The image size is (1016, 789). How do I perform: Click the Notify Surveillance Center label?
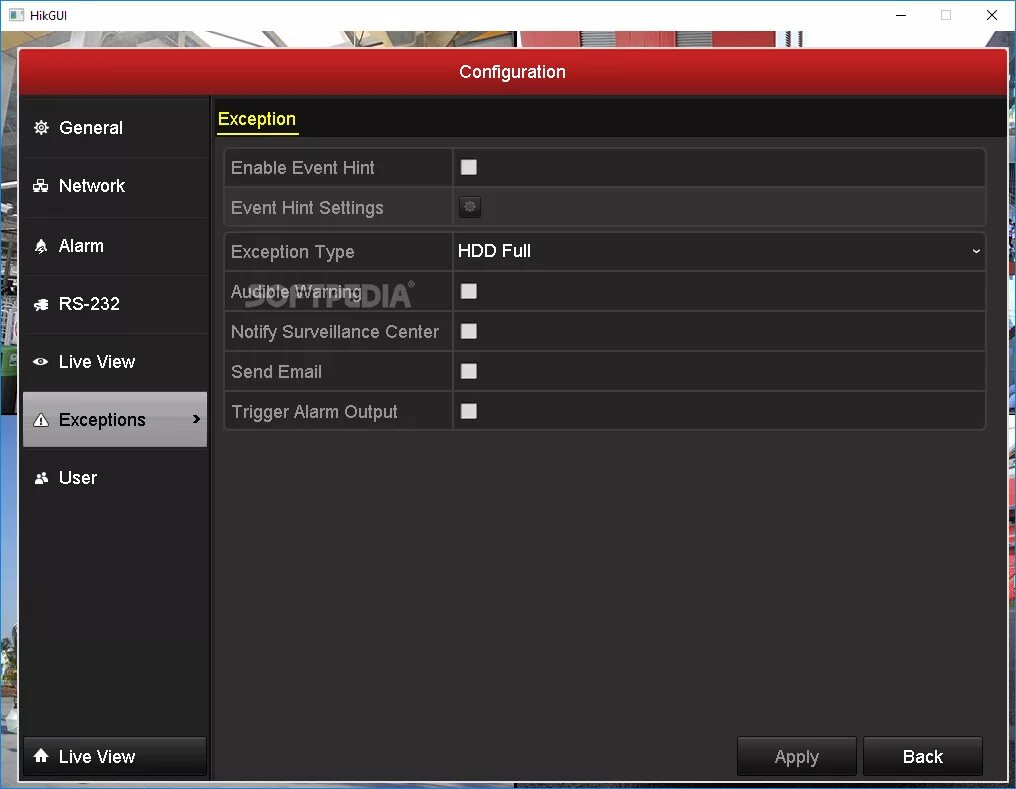pos(334,332)
